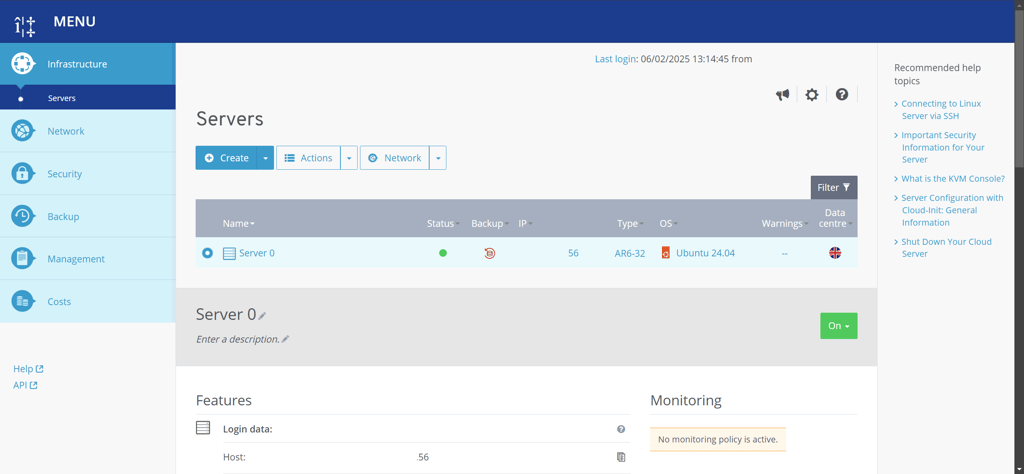
Task: Open the Filter button
Action: tap(834, 187)
